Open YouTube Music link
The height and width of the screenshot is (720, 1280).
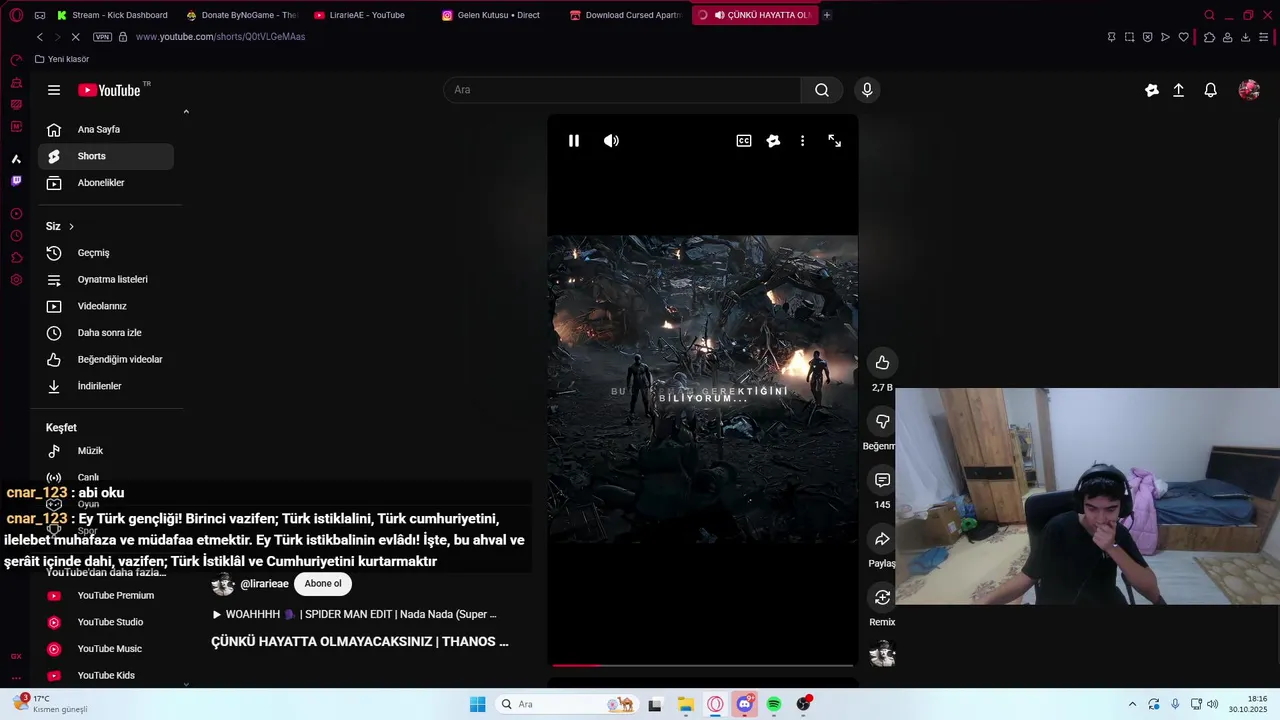pyautogui.click(x=106, y=649)
